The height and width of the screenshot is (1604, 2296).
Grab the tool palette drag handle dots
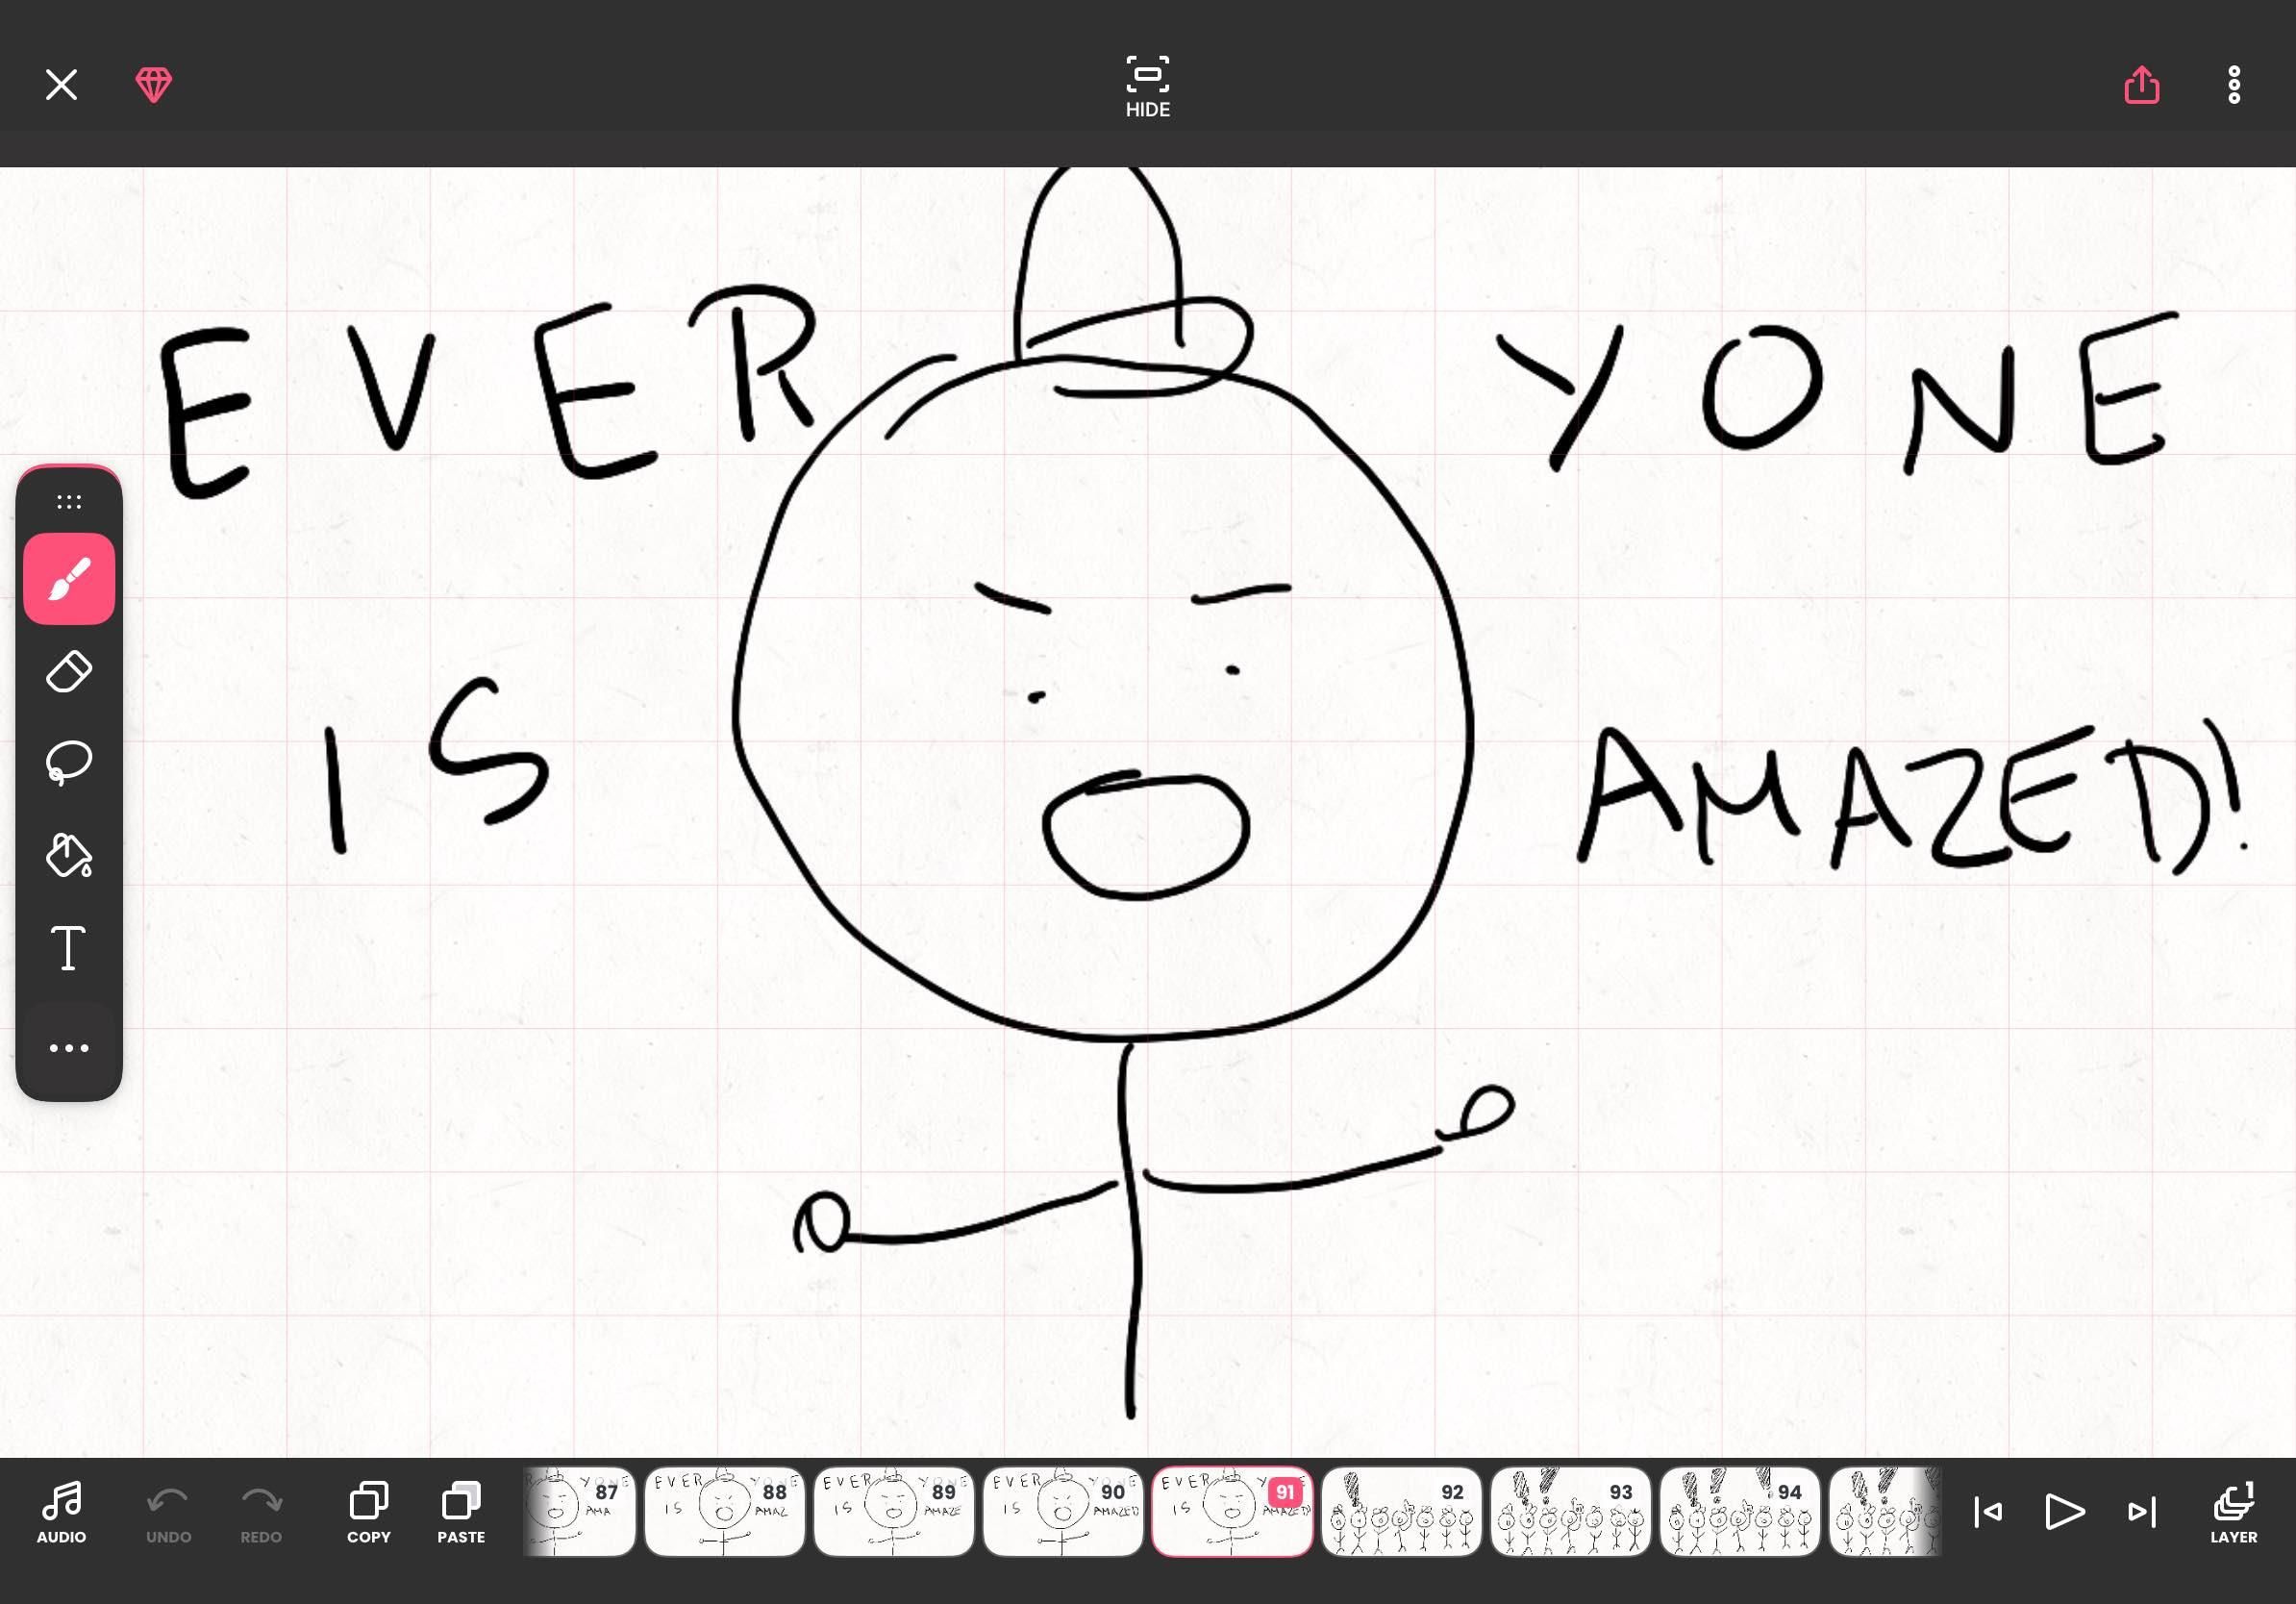pos(69,501)
